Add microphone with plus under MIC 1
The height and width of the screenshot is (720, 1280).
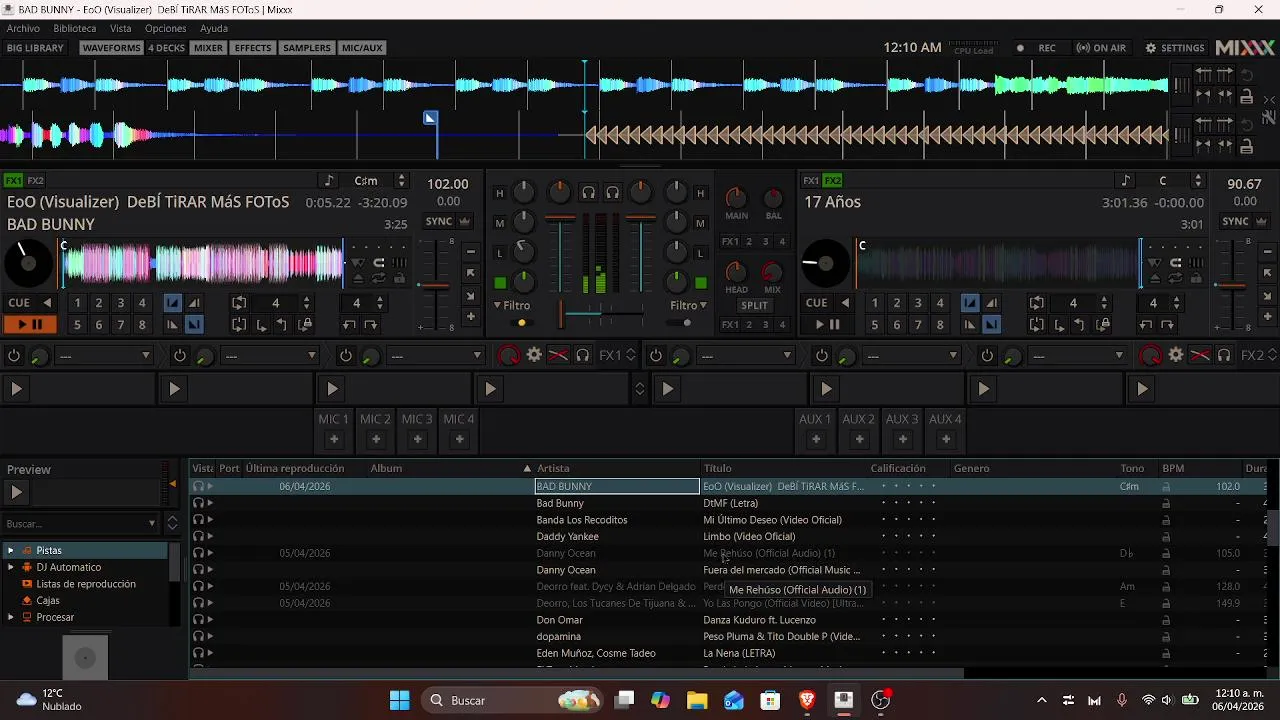[333, 439]
